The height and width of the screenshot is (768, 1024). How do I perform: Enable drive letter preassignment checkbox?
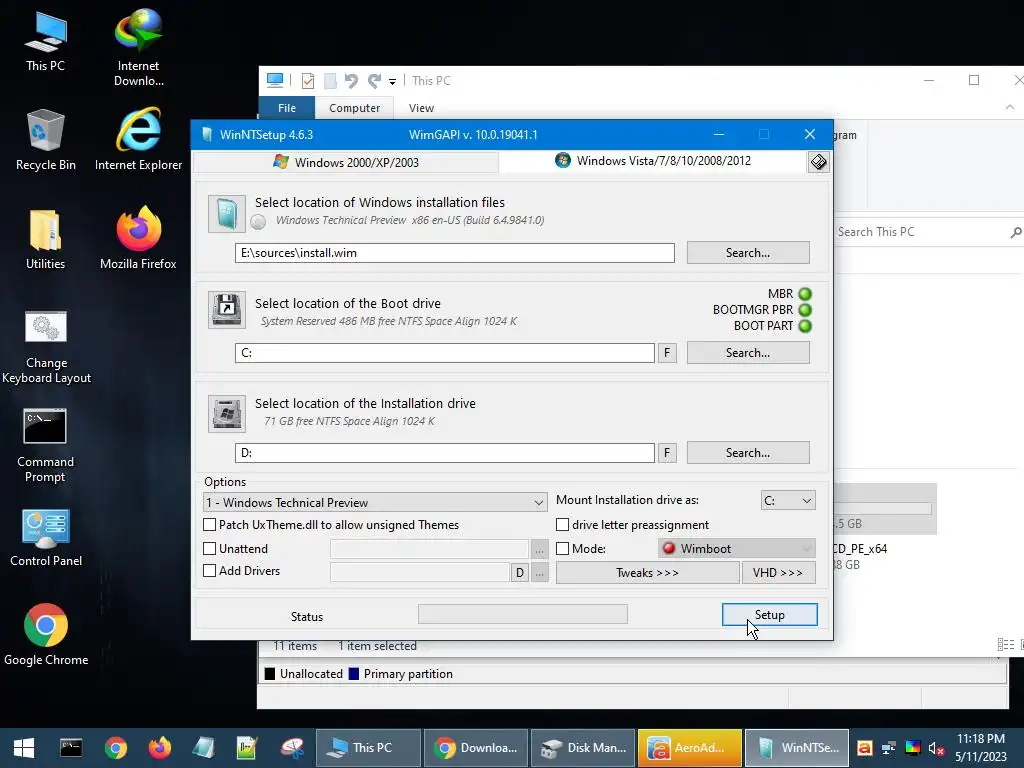tap(562, 524)
